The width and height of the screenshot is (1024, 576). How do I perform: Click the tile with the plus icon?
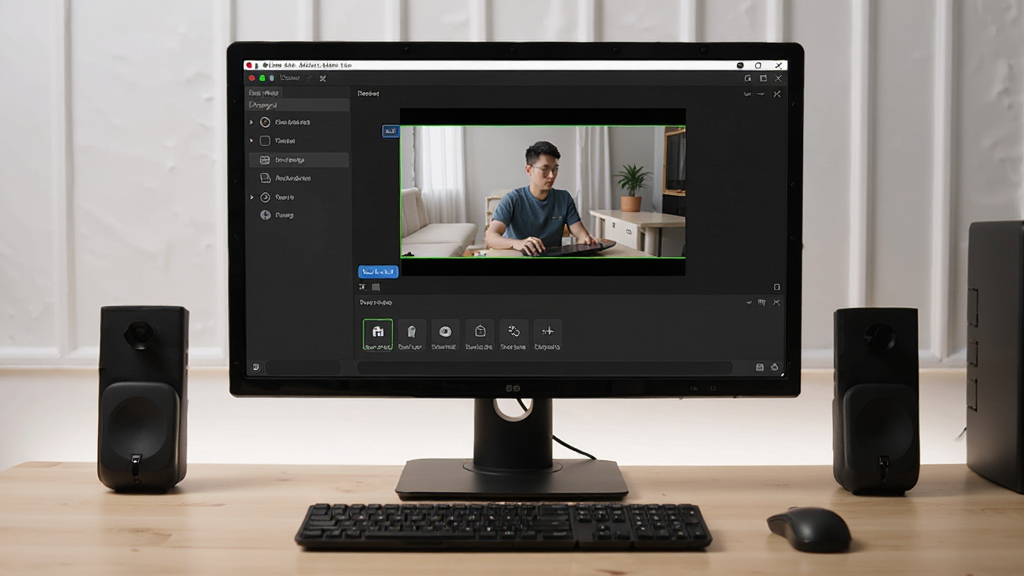547,335
